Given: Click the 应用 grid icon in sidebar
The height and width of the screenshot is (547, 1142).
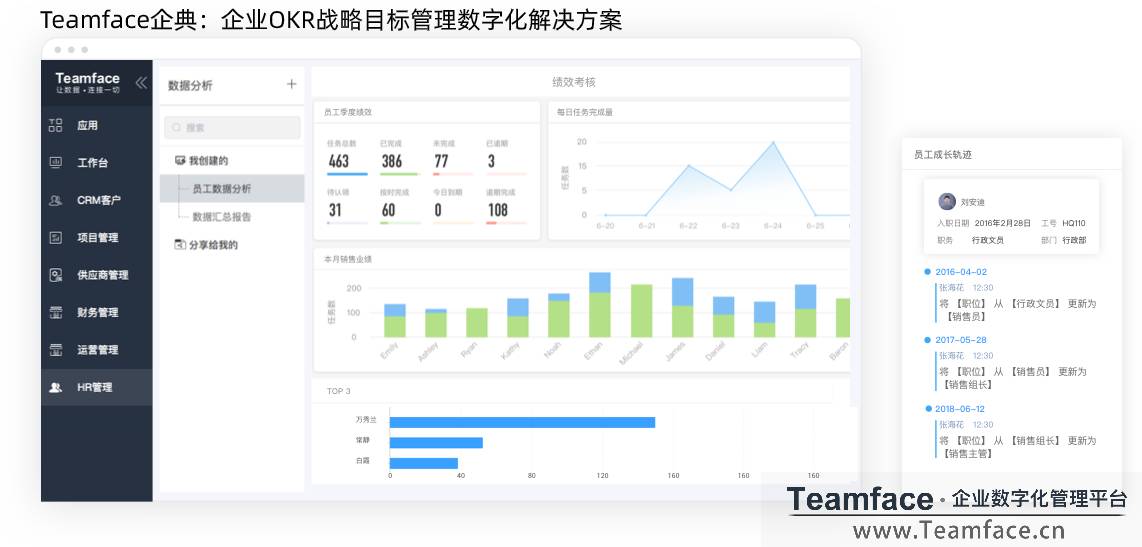Looking at the screenshot, I should 55,125.
